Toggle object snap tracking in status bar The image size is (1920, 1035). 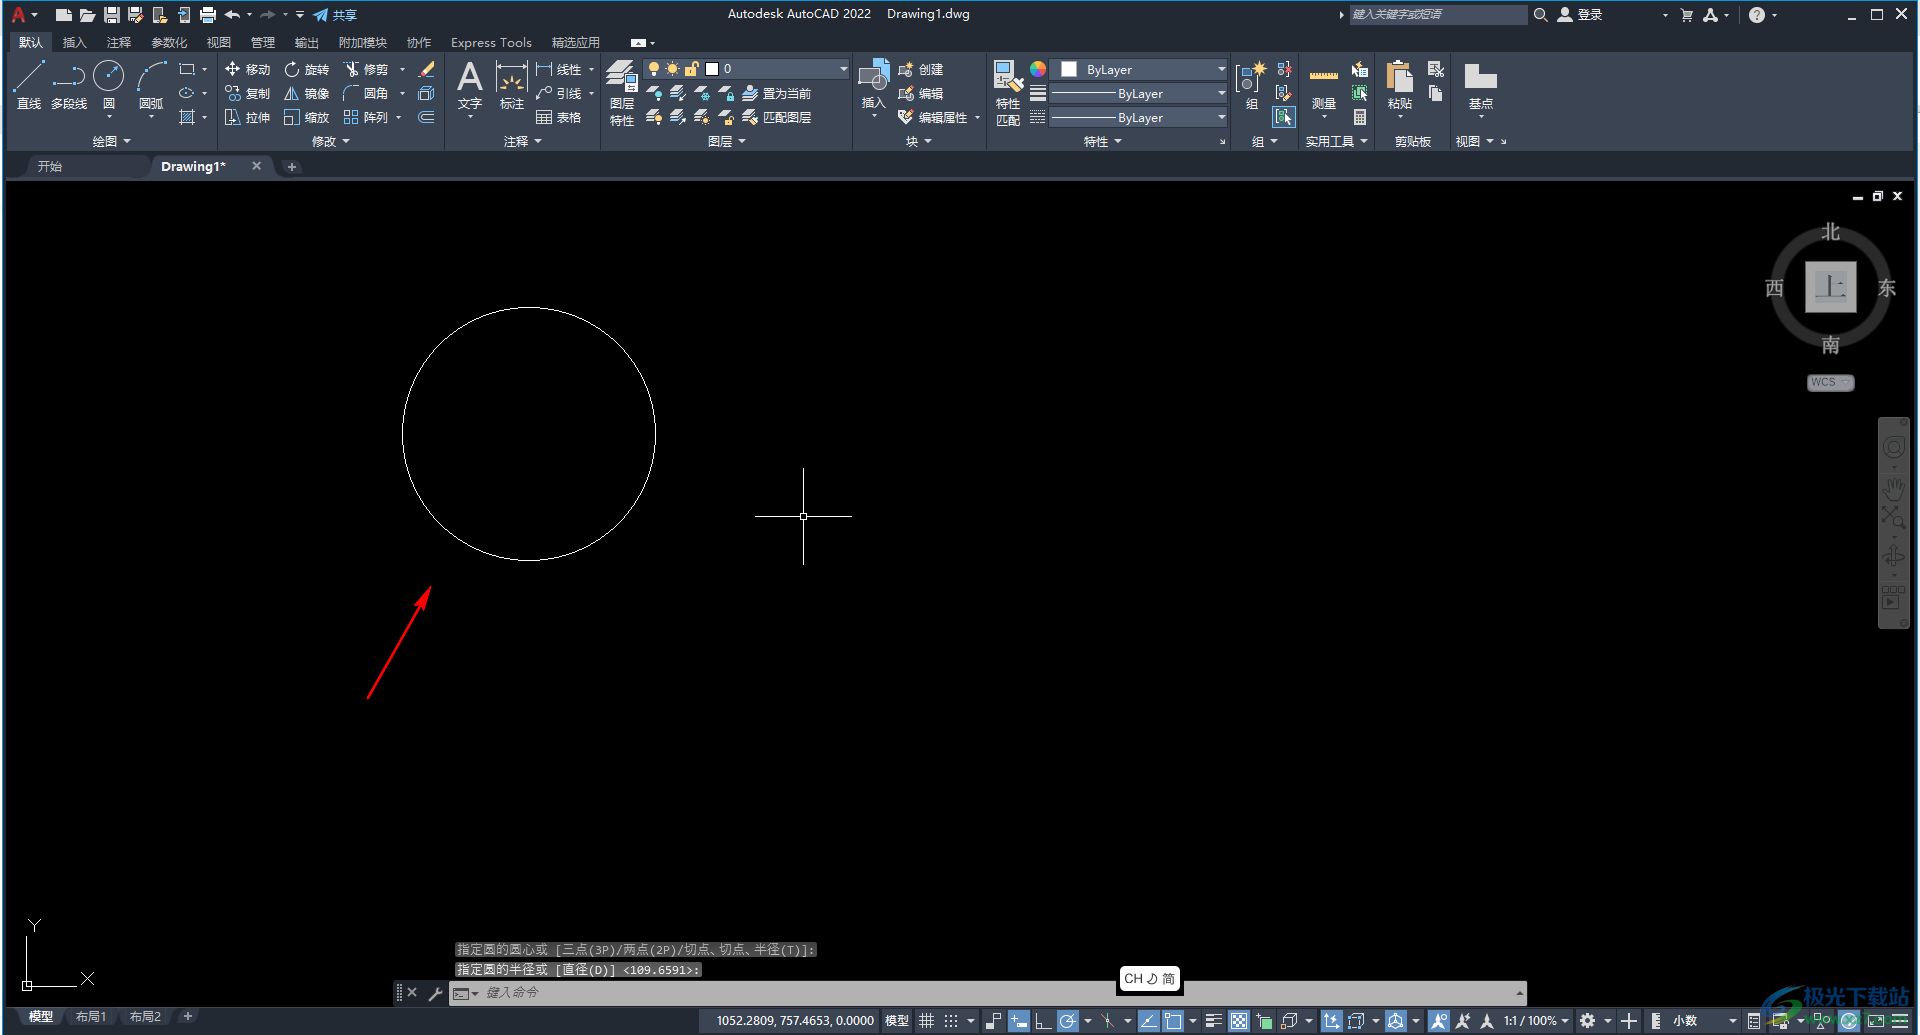tap(1148, 1021)
